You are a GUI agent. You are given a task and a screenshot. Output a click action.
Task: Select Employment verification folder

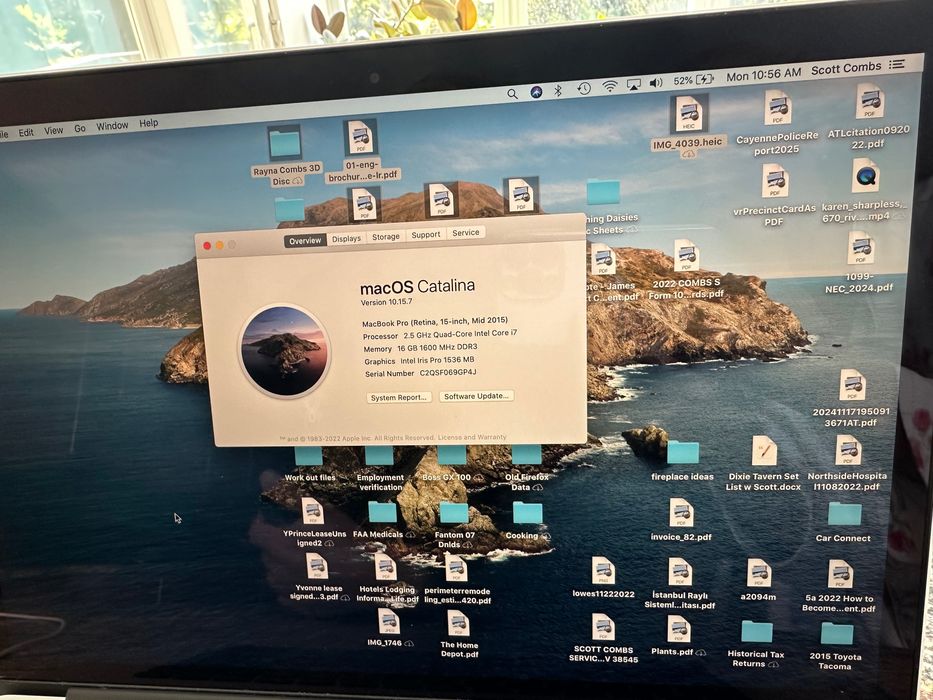tap(380, 455)
